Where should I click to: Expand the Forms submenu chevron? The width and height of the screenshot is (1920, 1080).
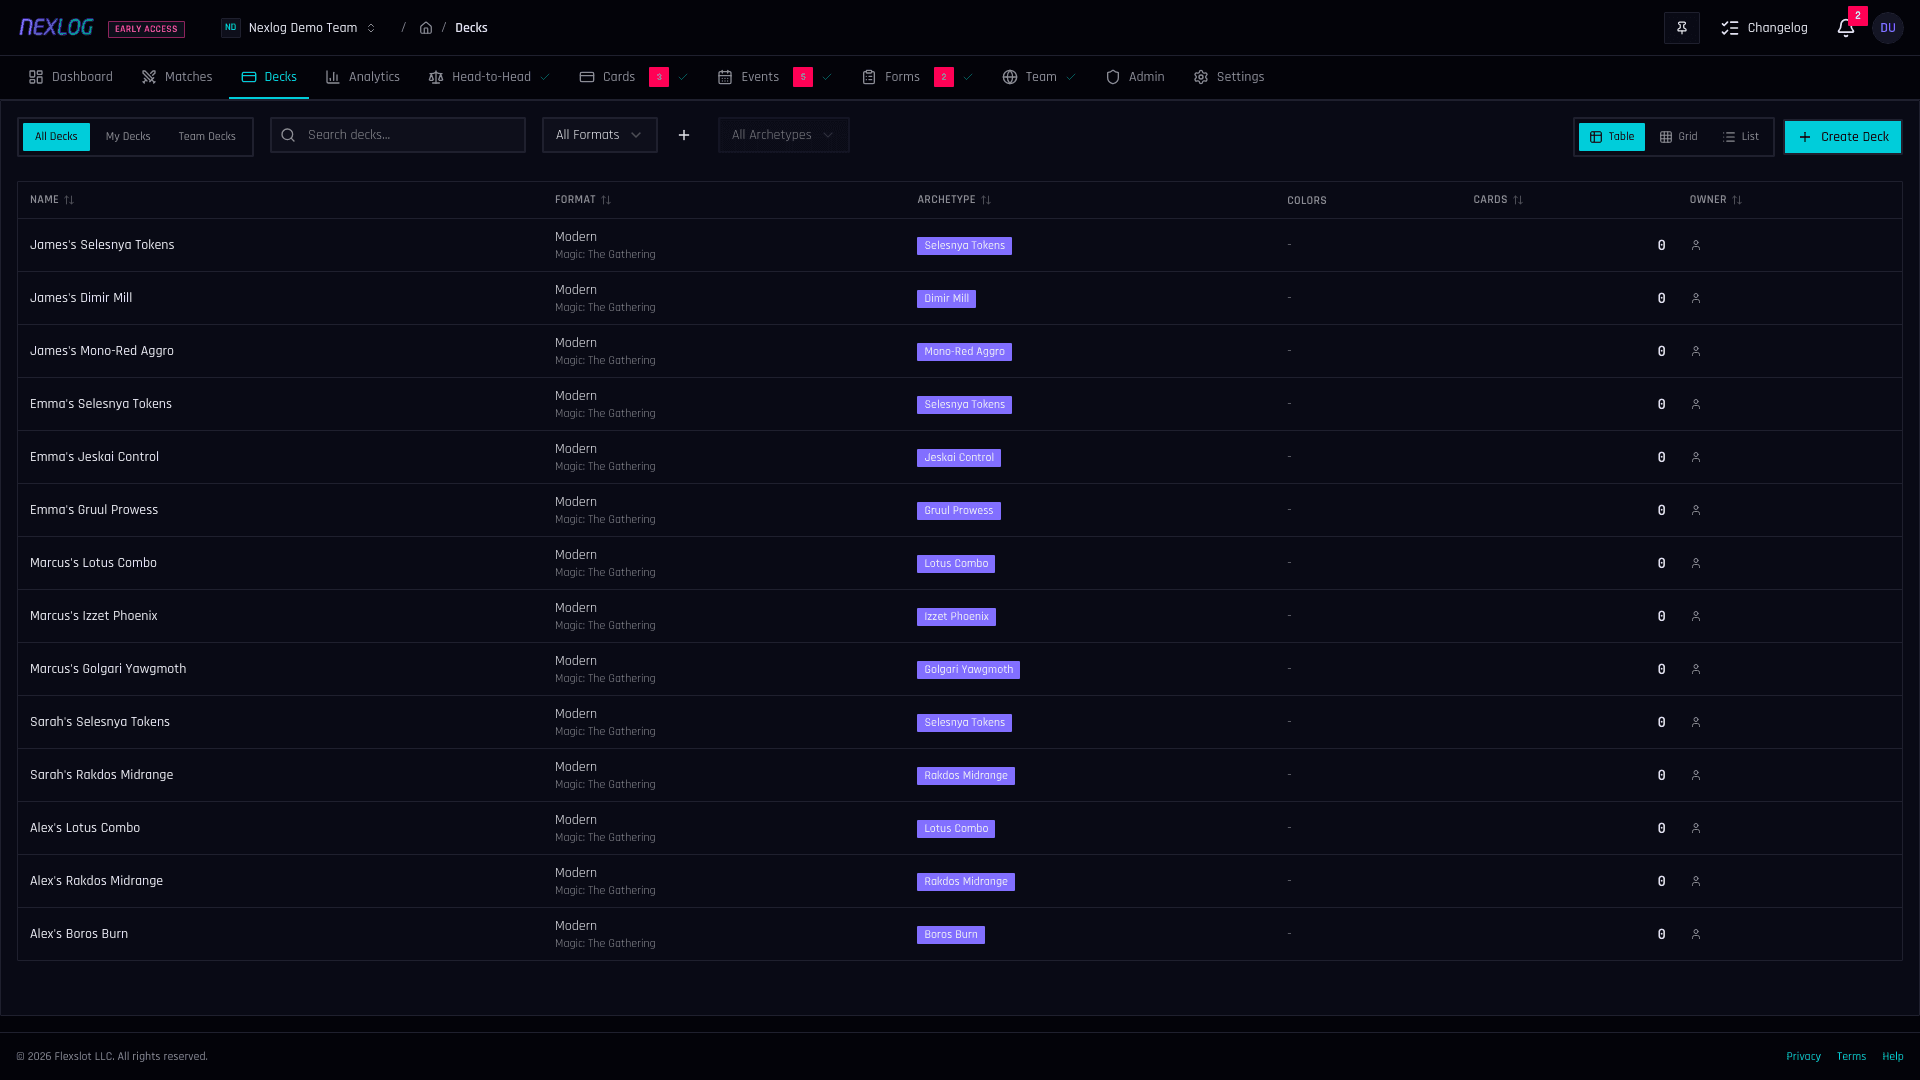(x=968, y=77)
